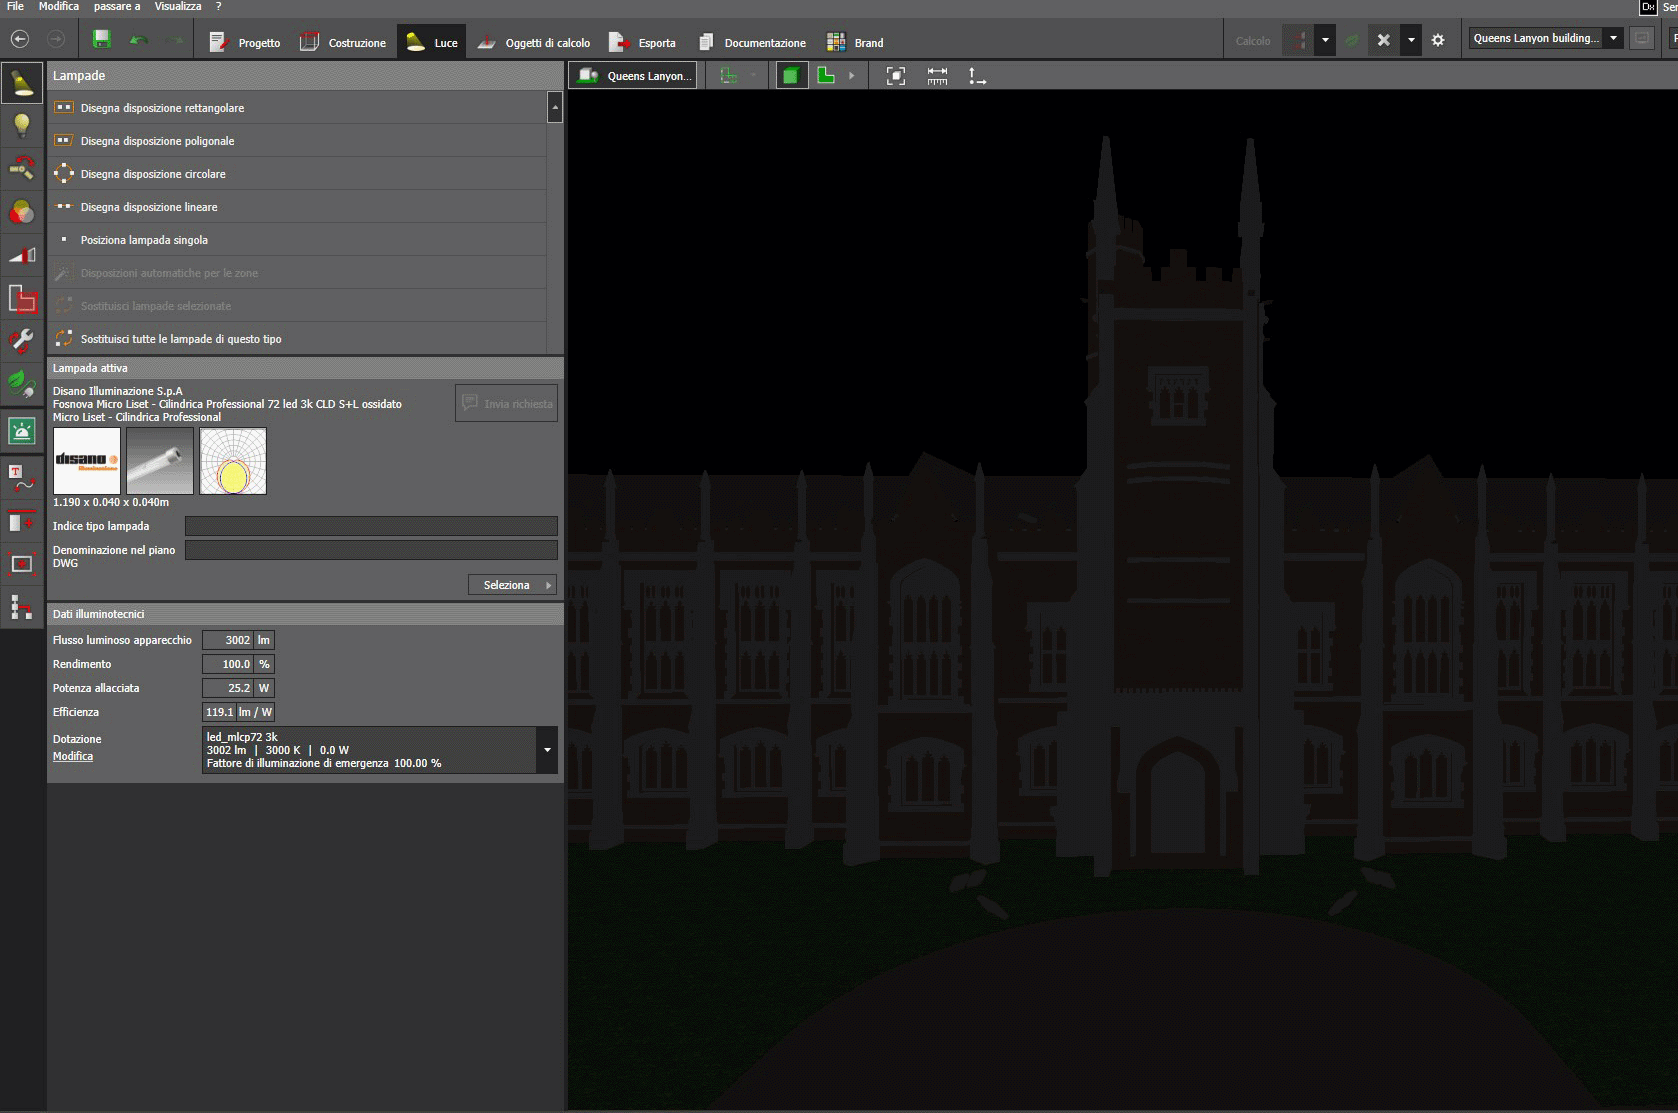The image size is (1678, 1113).
Task: Switch to the Esporta tab
Action: (x=643, y=42)
